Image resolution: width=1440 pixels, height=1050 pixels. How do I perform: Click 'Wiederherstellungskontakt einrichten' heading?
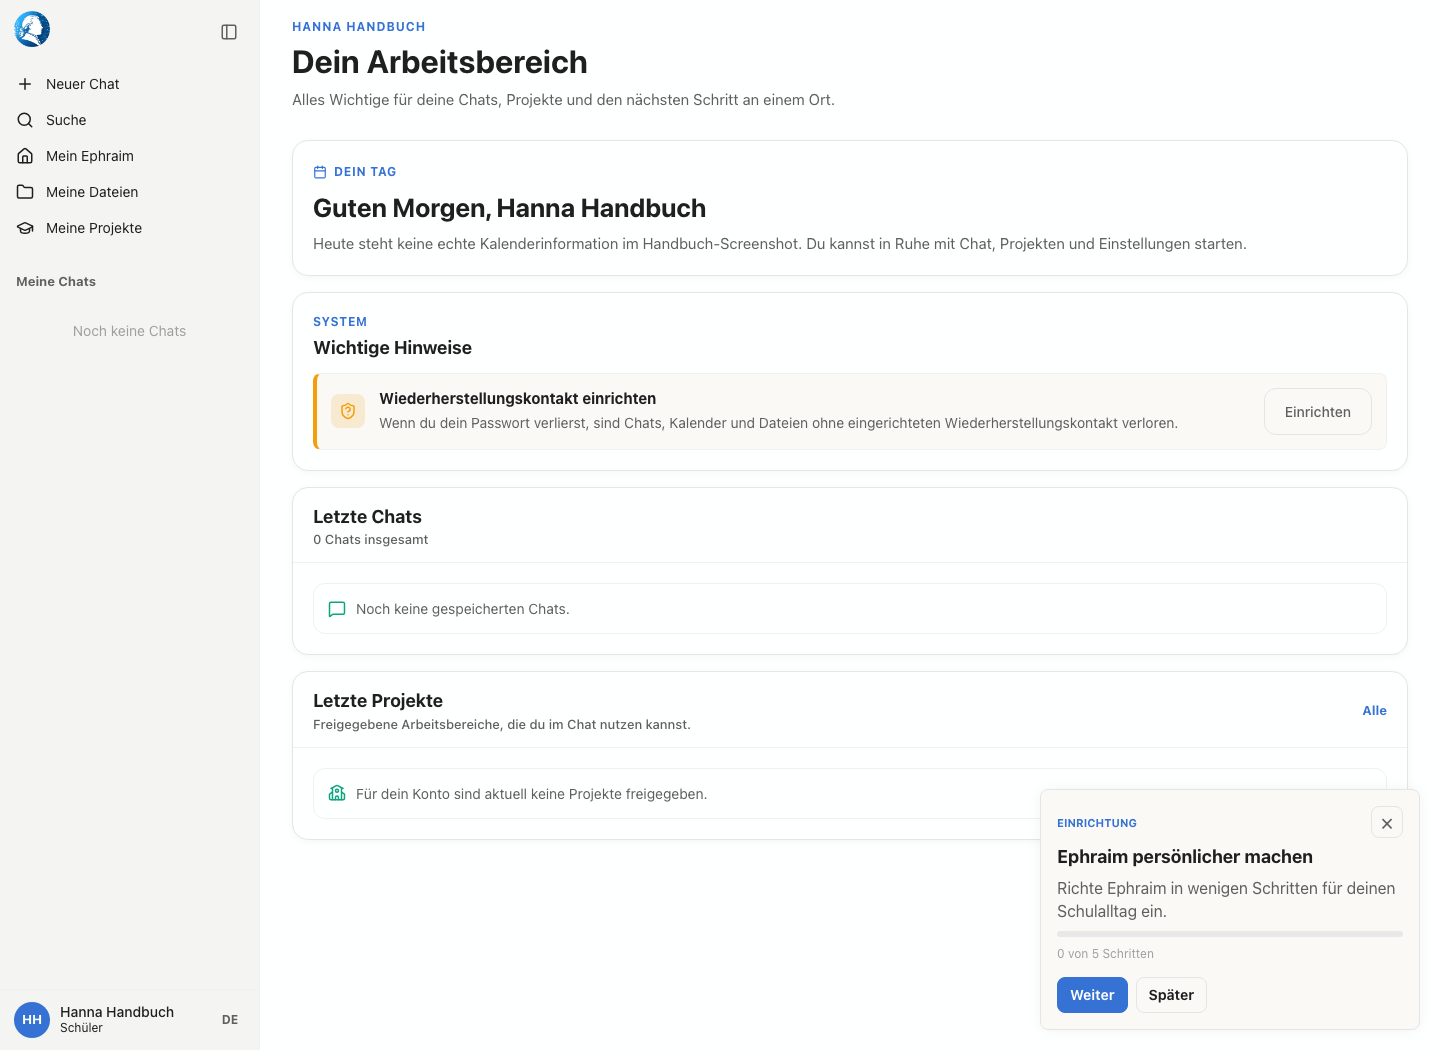[518, 398]
